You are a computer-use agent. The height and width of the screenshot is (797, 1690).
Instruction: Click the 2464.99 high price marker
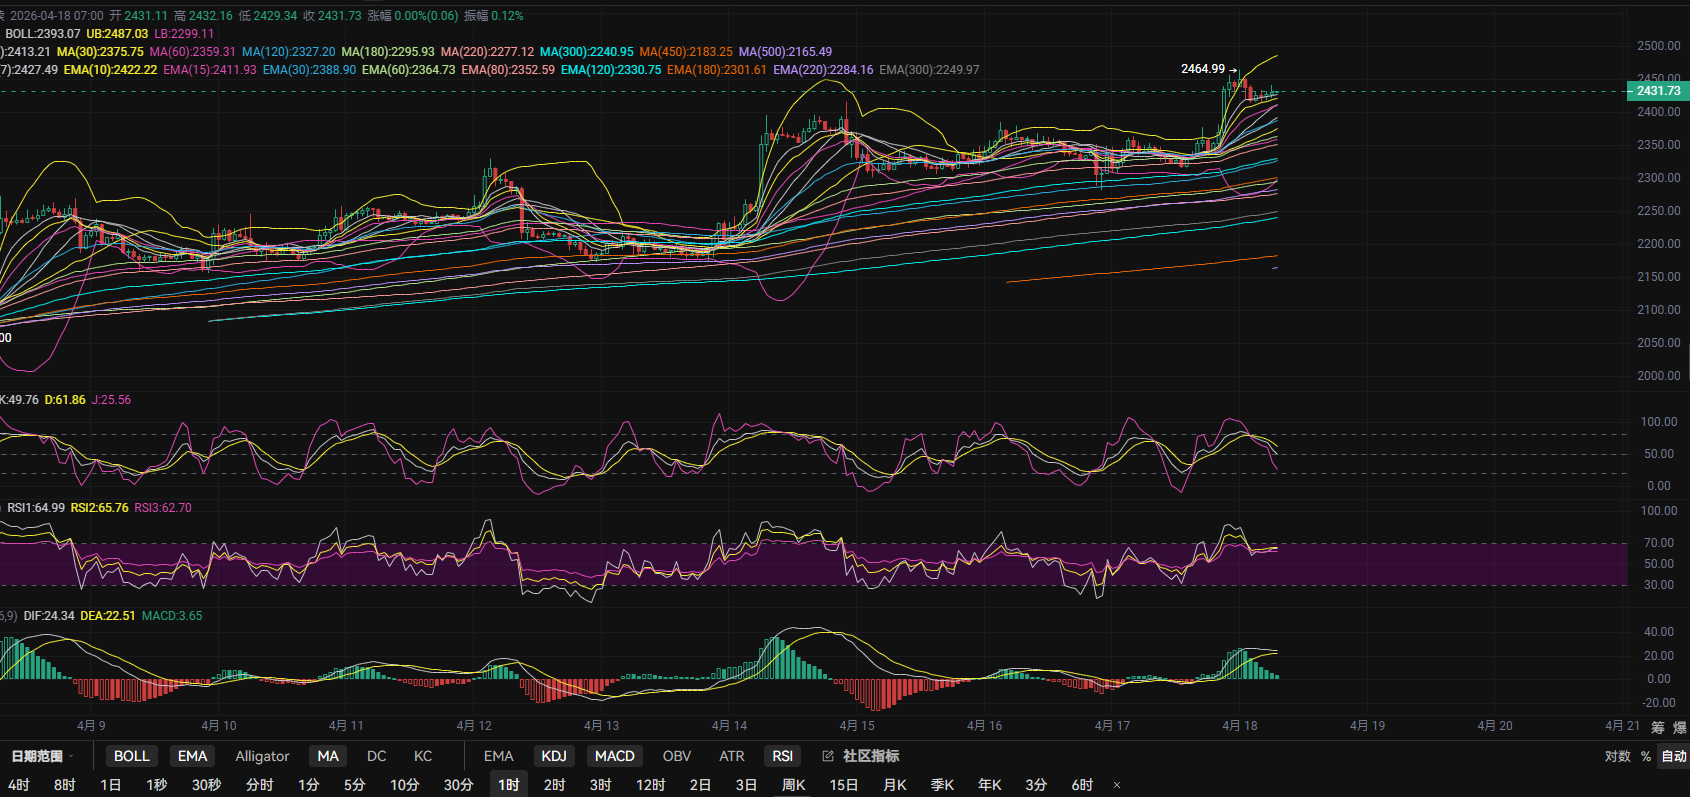1202,69
